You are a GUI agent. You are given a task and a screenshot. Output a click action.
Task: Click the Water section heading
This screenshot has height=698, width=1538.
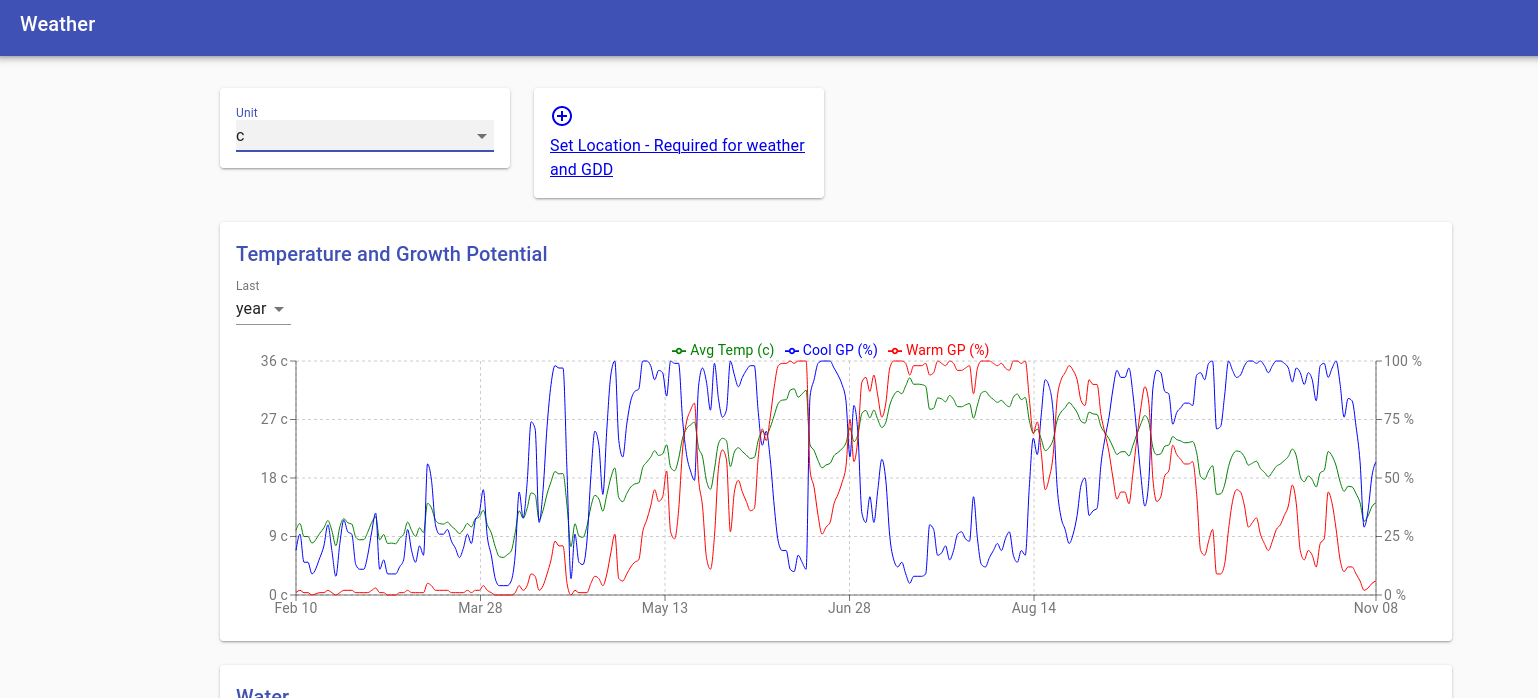(263, 692)
